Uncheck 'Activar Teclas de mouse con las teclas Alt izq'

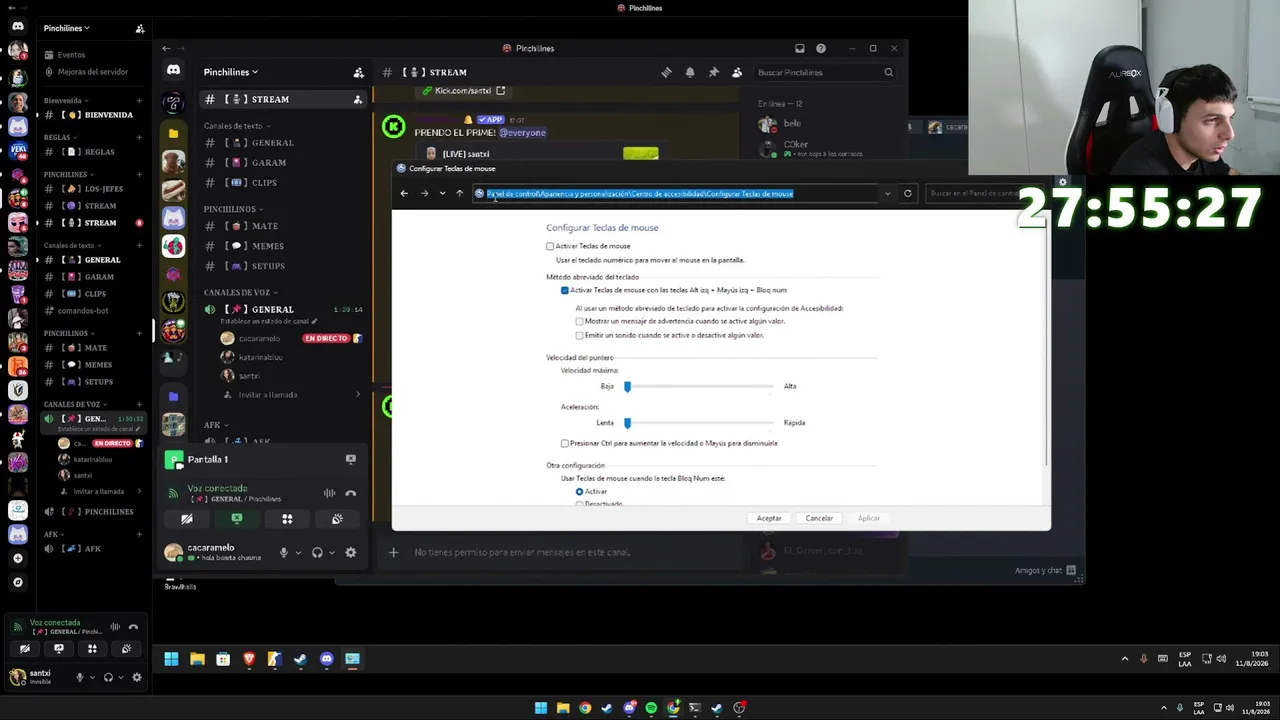[x=565, y=290]
